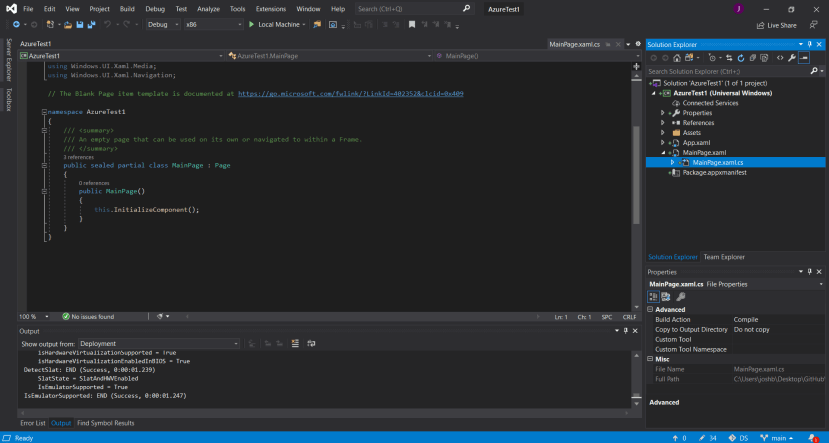Switch to Team Explorer tab
The height and width of the screenshot is (443, 829).
pyautogui.click(x=724, y=257)
